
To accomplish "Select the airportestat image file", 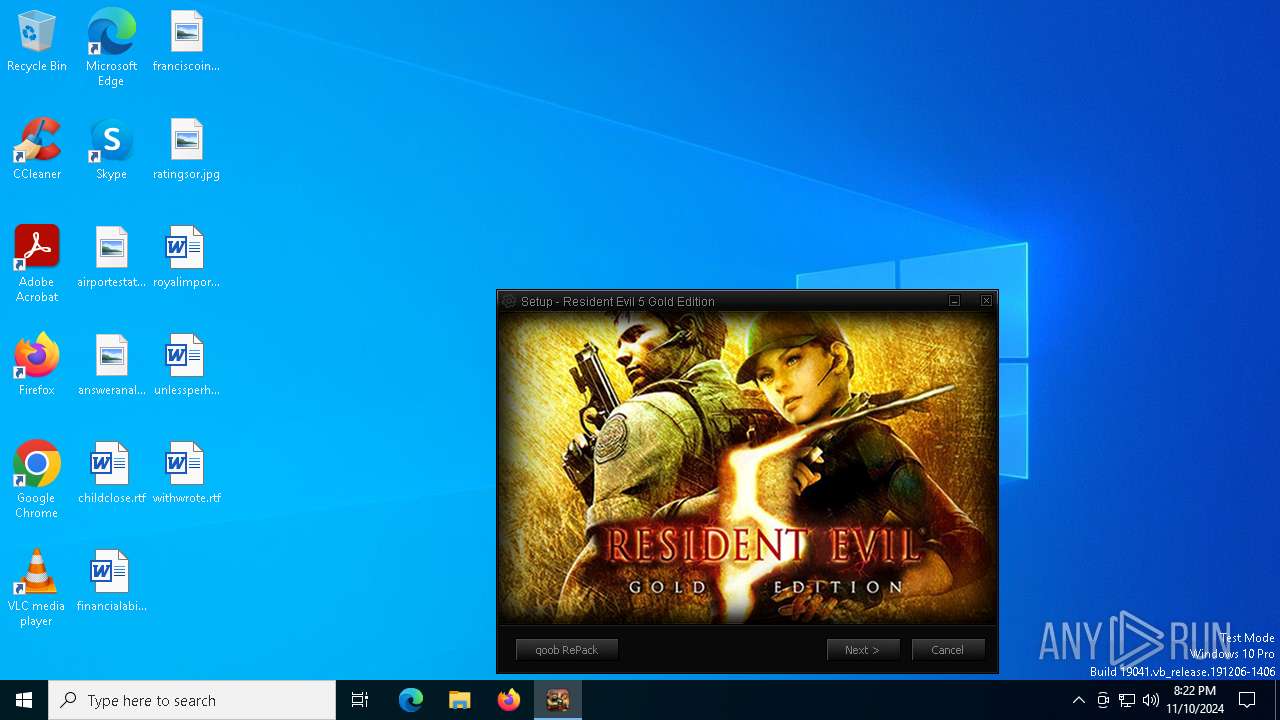I will coord(111,258).
